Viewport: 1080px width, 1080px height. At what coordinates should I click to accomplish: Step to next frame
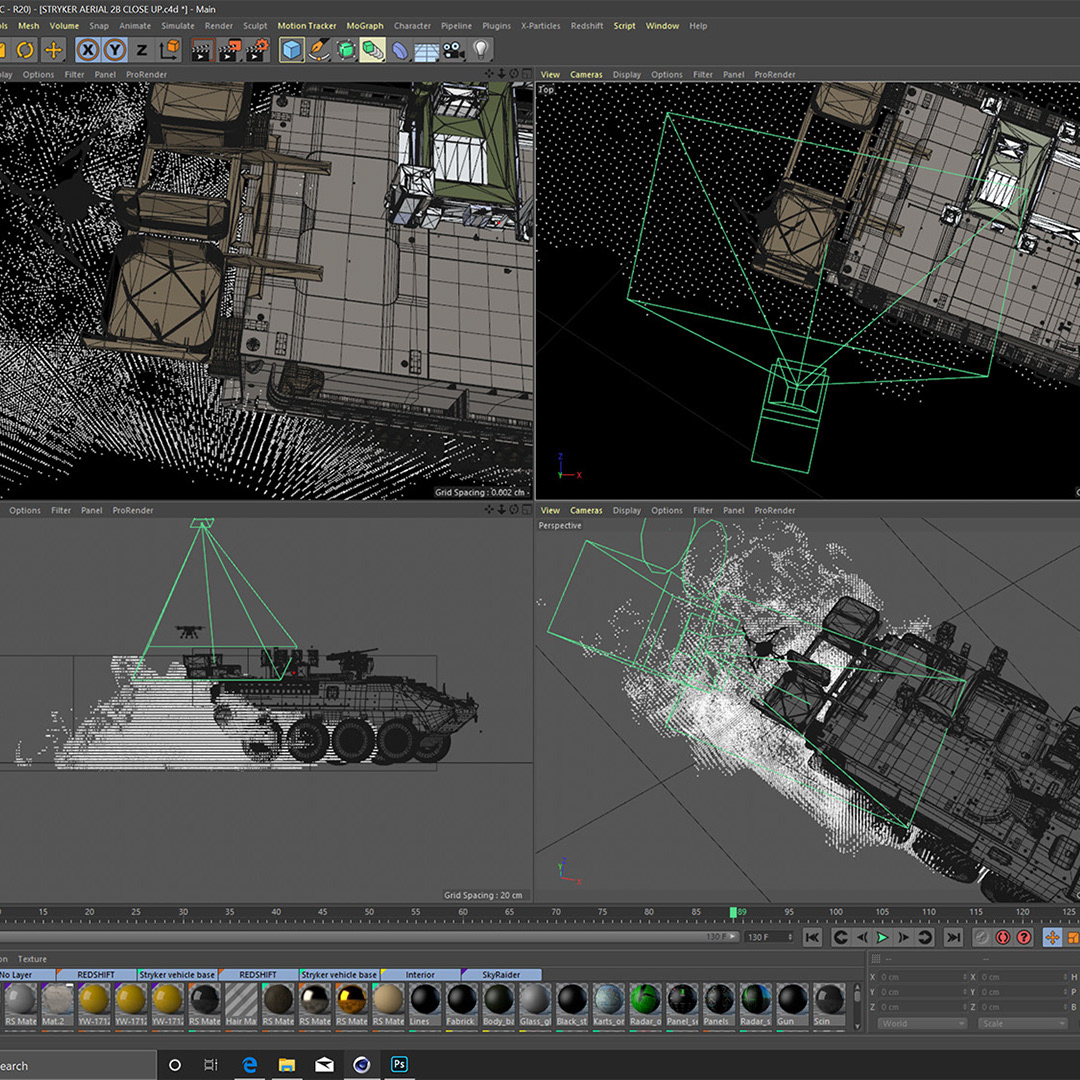(904, 937)
